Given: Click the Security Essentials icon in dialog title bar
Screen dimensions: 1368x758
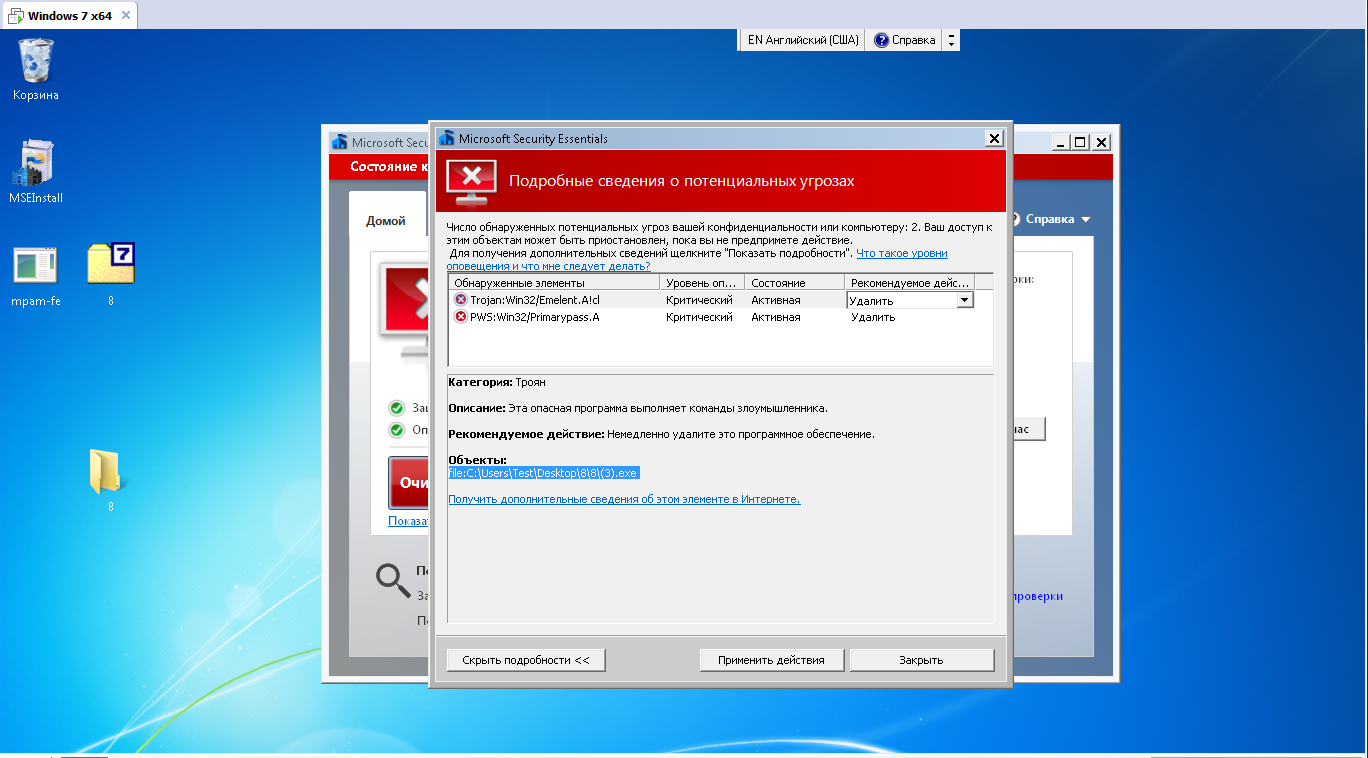Looking at the screenshot, I should [446, 138].
